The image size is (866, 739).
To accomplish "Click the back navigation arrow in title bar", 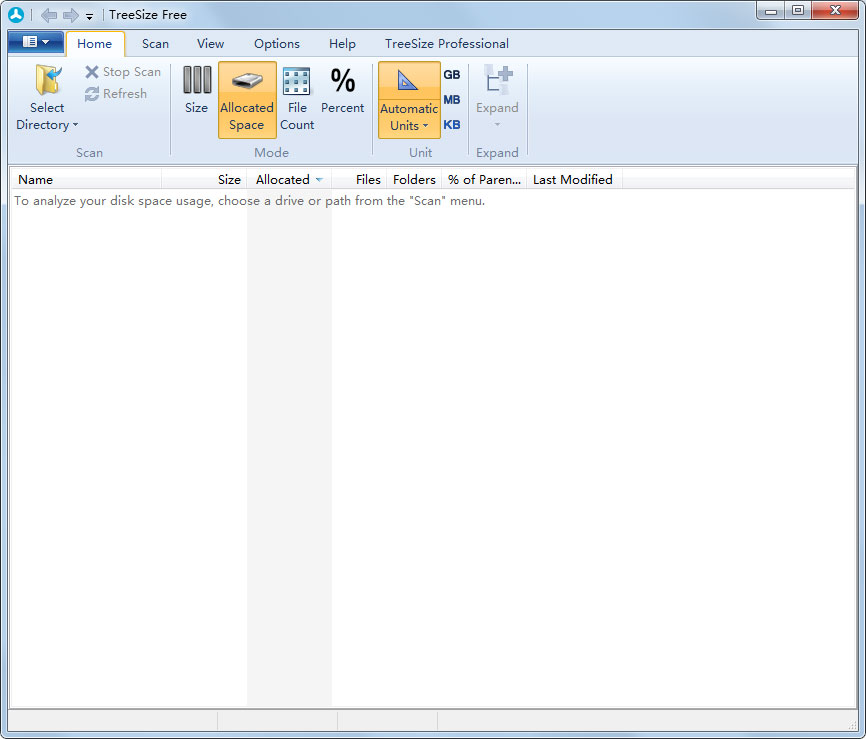I will (48, 15).
